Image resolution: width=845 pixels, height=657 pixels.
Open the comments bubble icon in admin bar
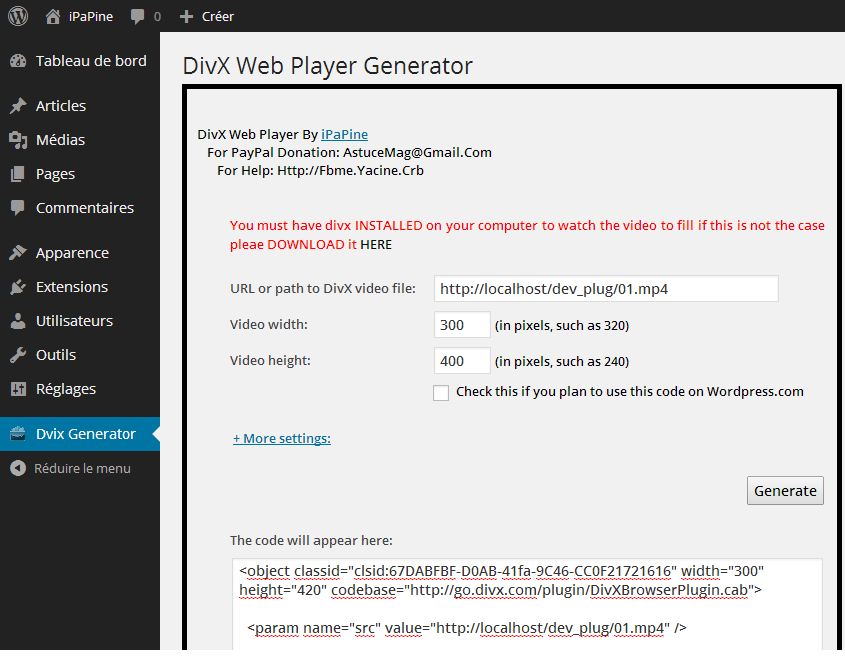(x=137, y=17)
